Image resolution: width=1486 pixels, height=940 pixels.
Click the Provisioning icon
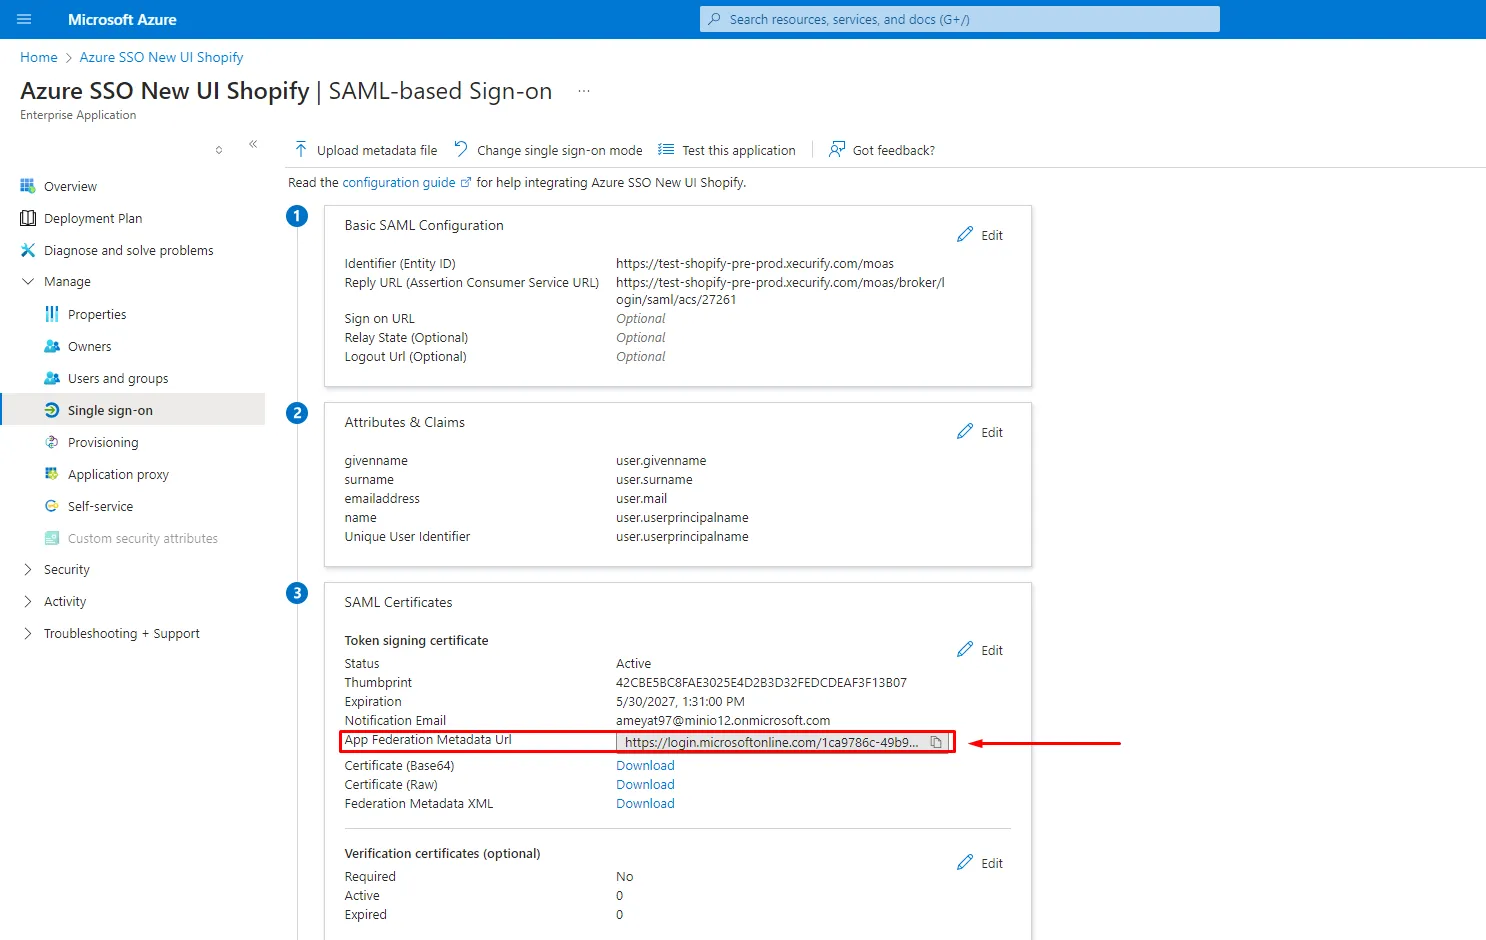pyautogui.click(x=52, y=442)
